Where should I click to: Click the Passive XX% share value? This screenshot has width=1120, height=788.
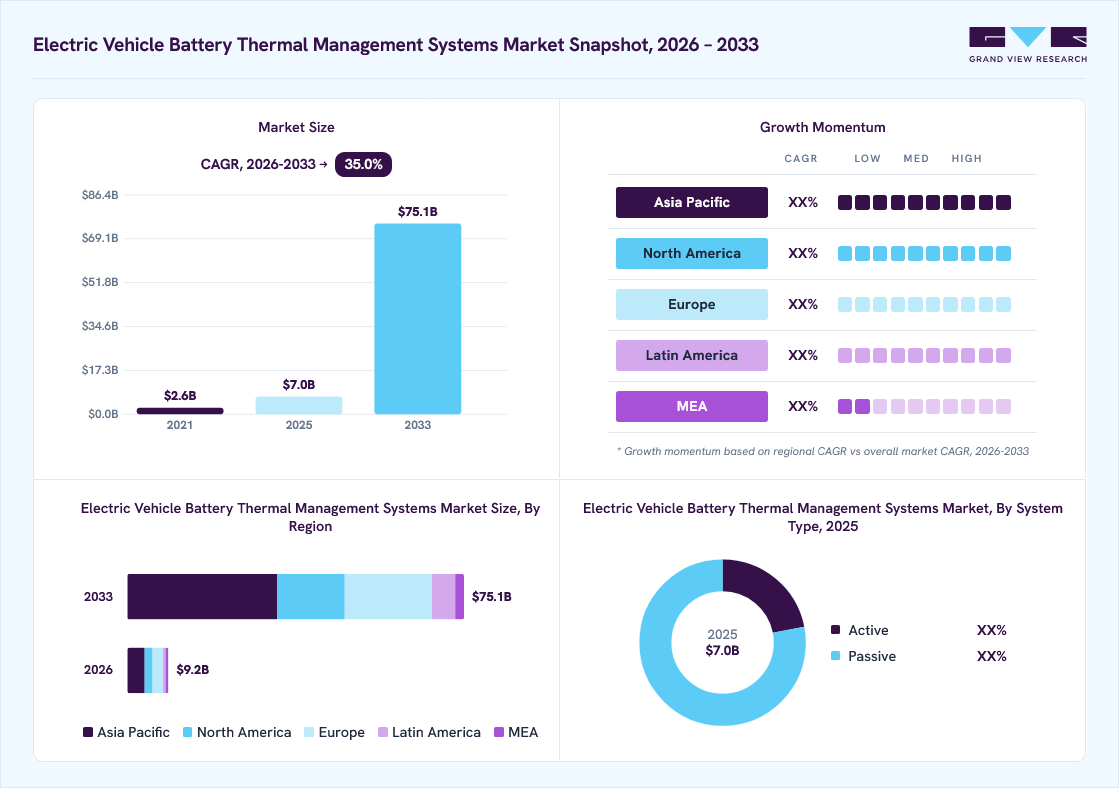pos(991,656)
